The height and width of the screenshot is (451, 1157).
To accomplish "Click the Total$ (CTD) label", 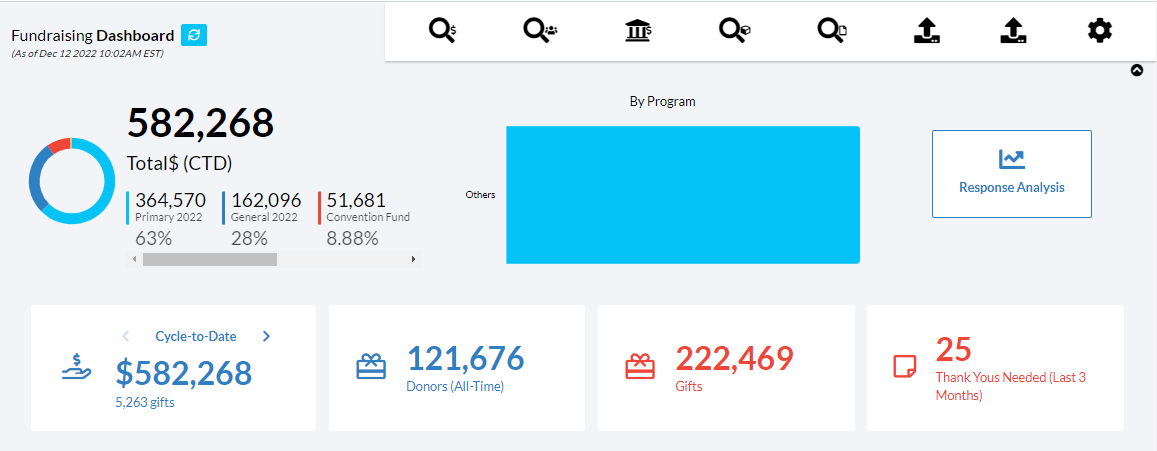I will pyautogui.click(x=179, y=164).
